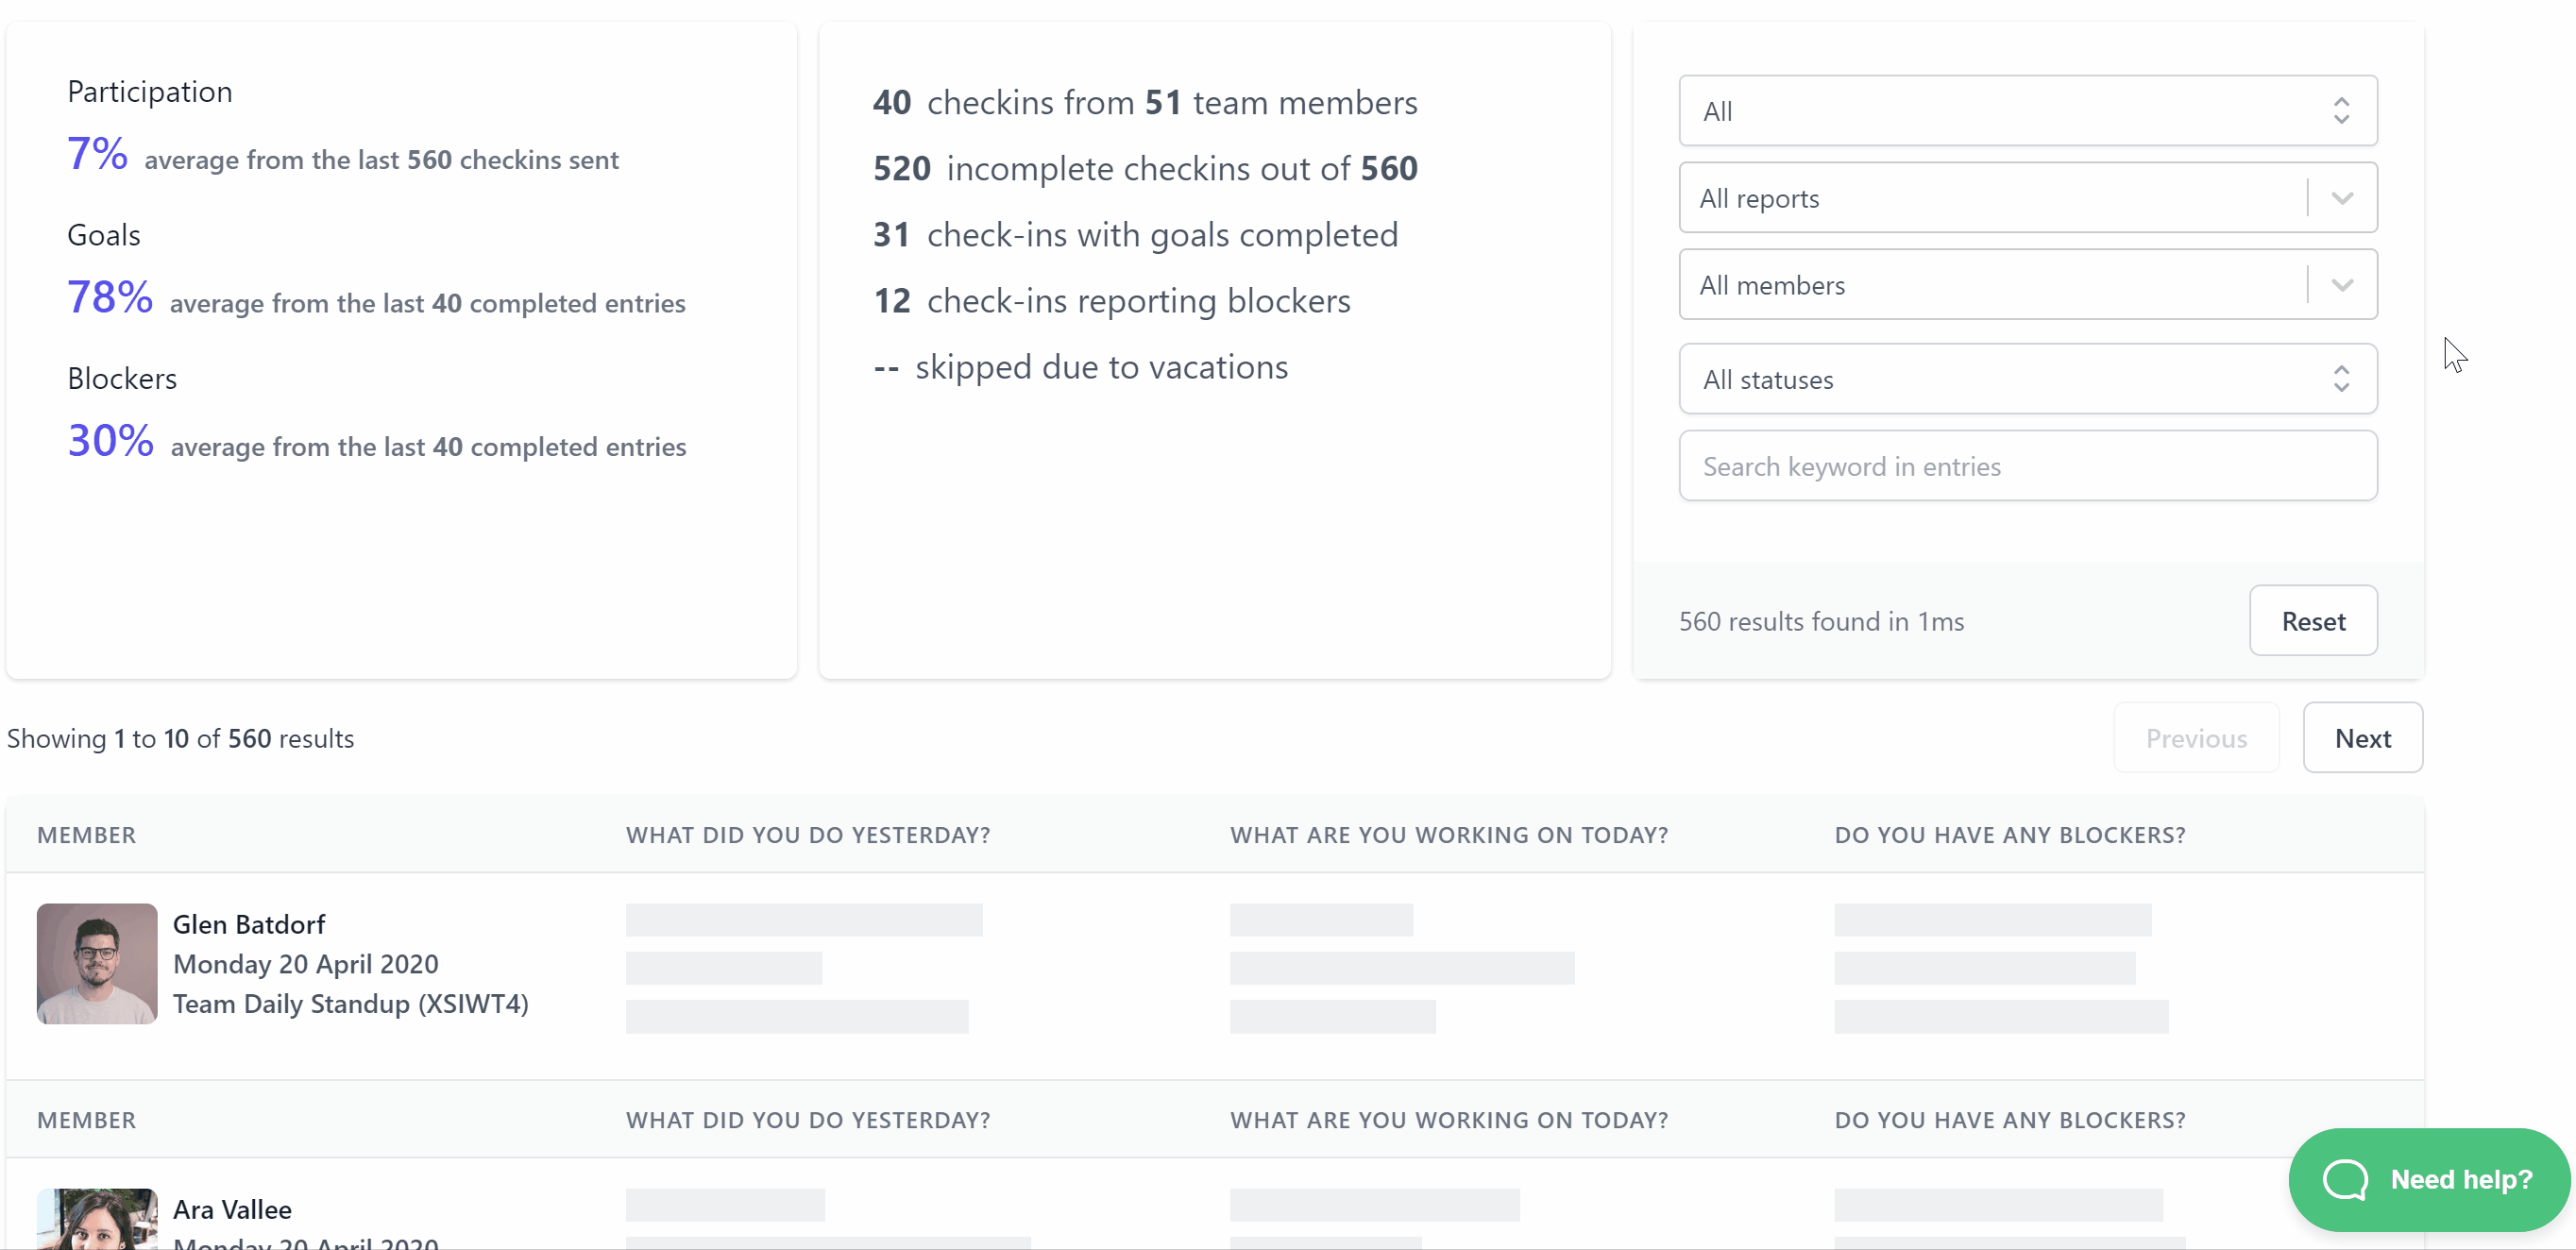Click 'Showing 1 to 10 of 560 results'
This screenshot has height=1250, width=2576.
click(x=180, y=738)
